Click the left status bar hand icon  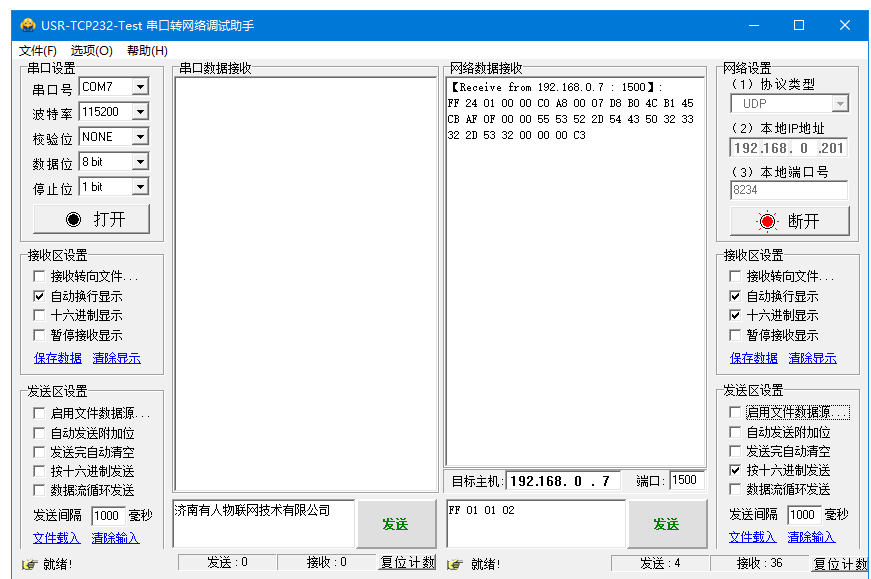(x=28, y=564)
